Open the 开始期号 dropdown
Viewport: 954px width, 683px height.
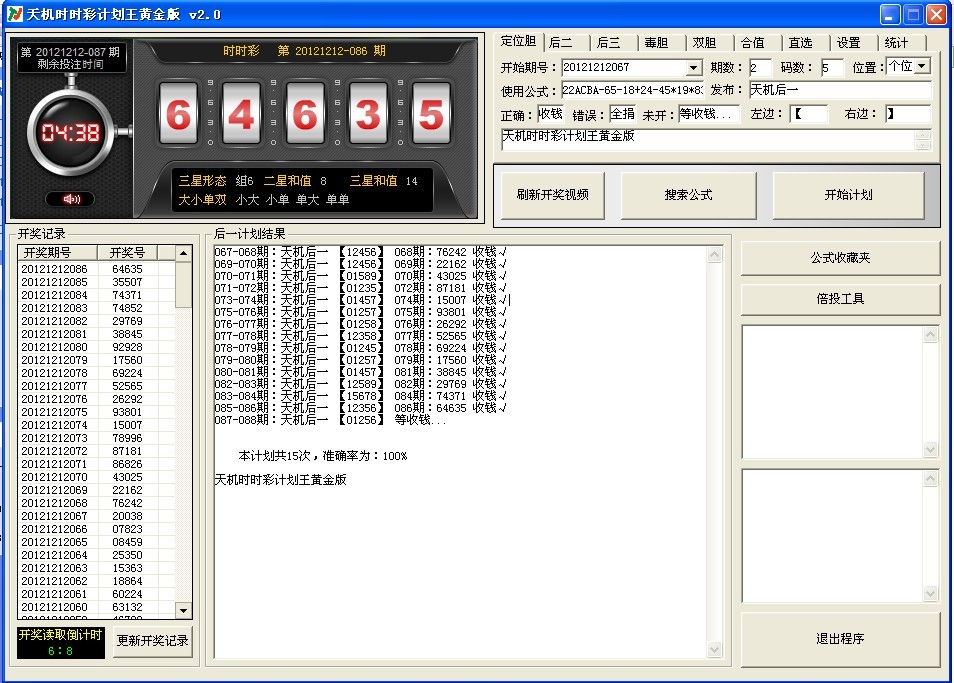[694, 68]
